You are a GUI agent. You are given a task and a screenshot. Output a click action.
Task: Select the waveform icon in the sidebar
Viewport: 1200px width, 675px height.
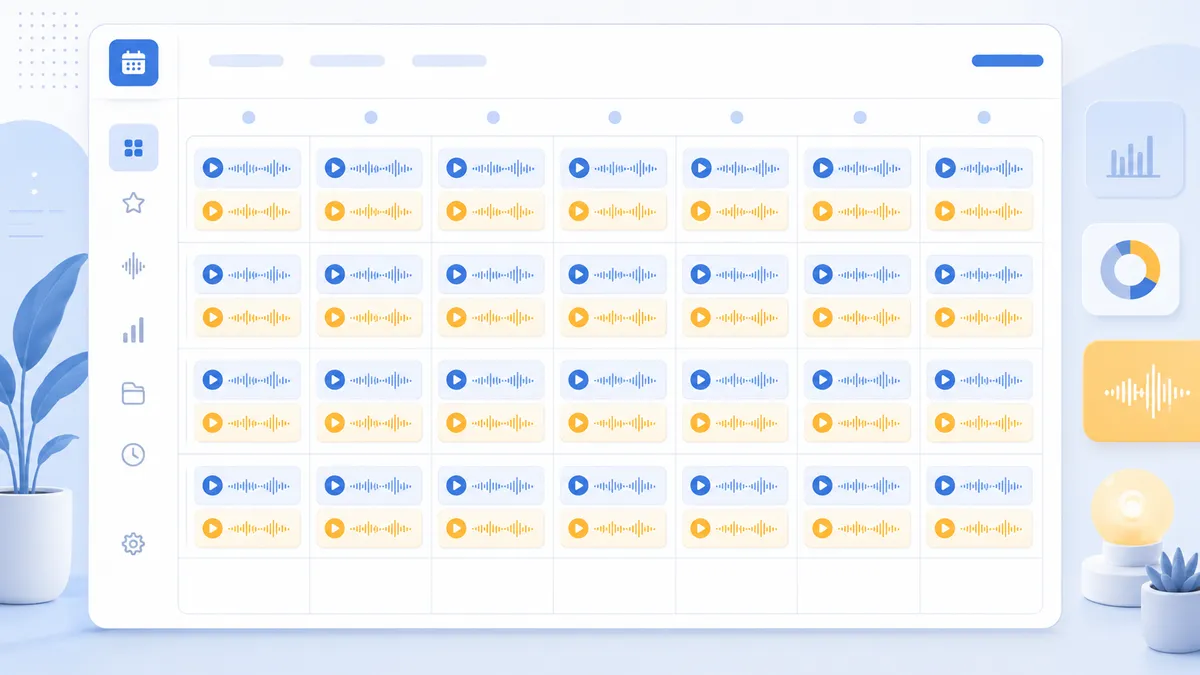pyautogui.click(x=133, y=265)
